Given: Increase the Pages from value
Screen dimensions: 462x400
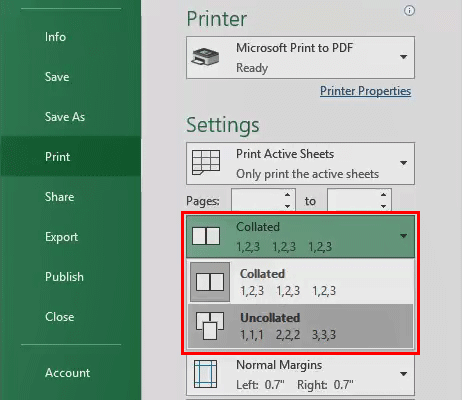Looking at the screenshot, I should tap(287, 195).
